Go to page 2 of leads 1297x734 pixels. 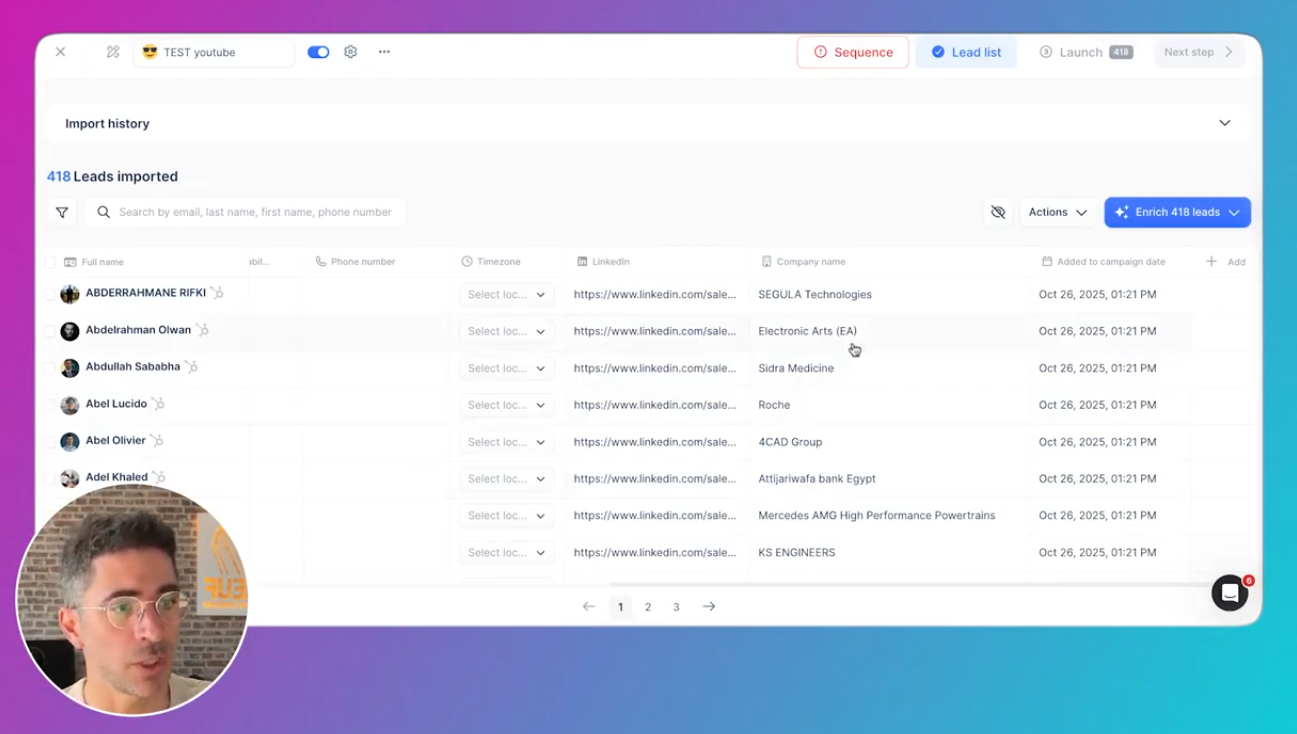(648, 607)
